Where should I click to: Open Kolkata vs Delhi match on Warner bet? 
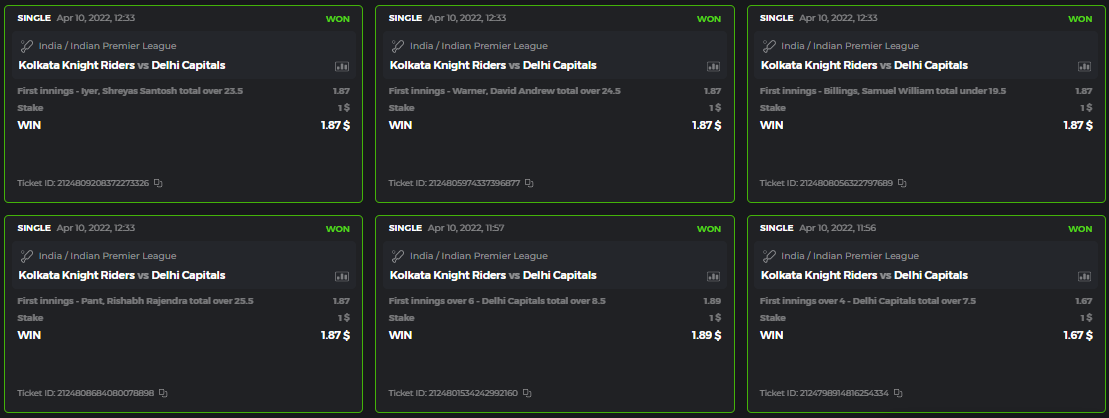[492, 66]
